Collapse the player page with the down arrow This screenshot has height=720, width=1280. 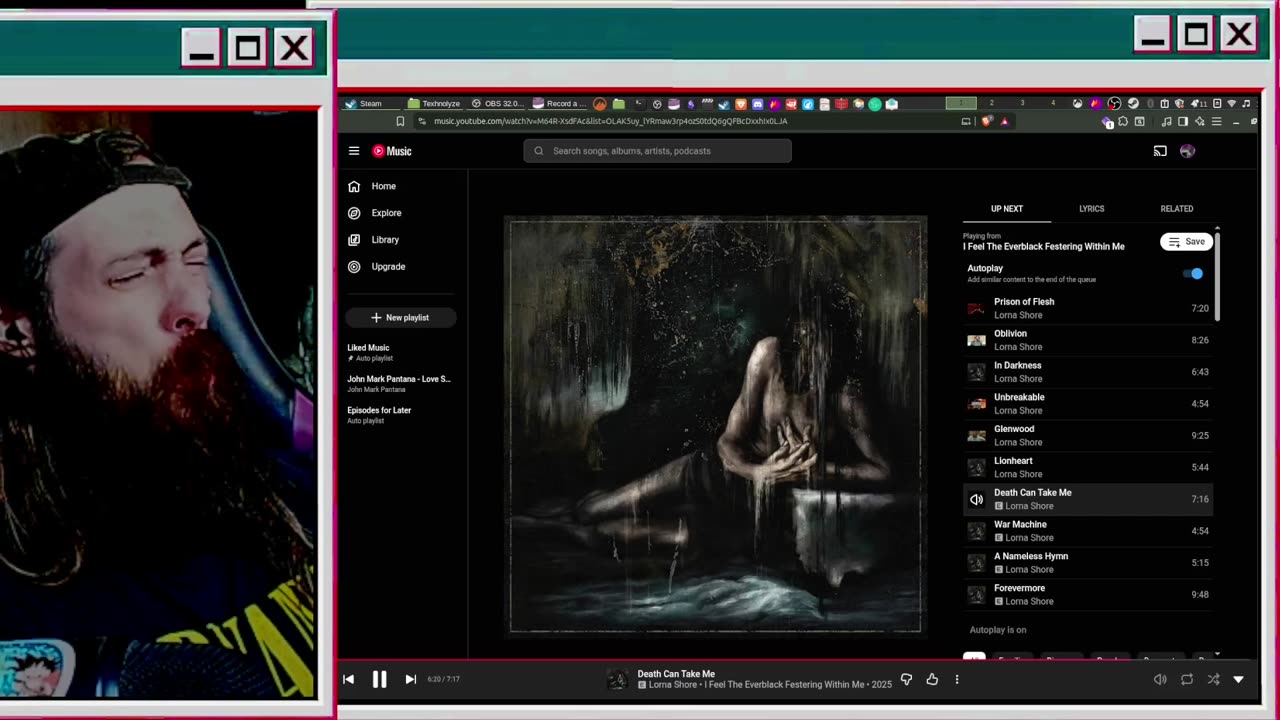point(1238,680)
